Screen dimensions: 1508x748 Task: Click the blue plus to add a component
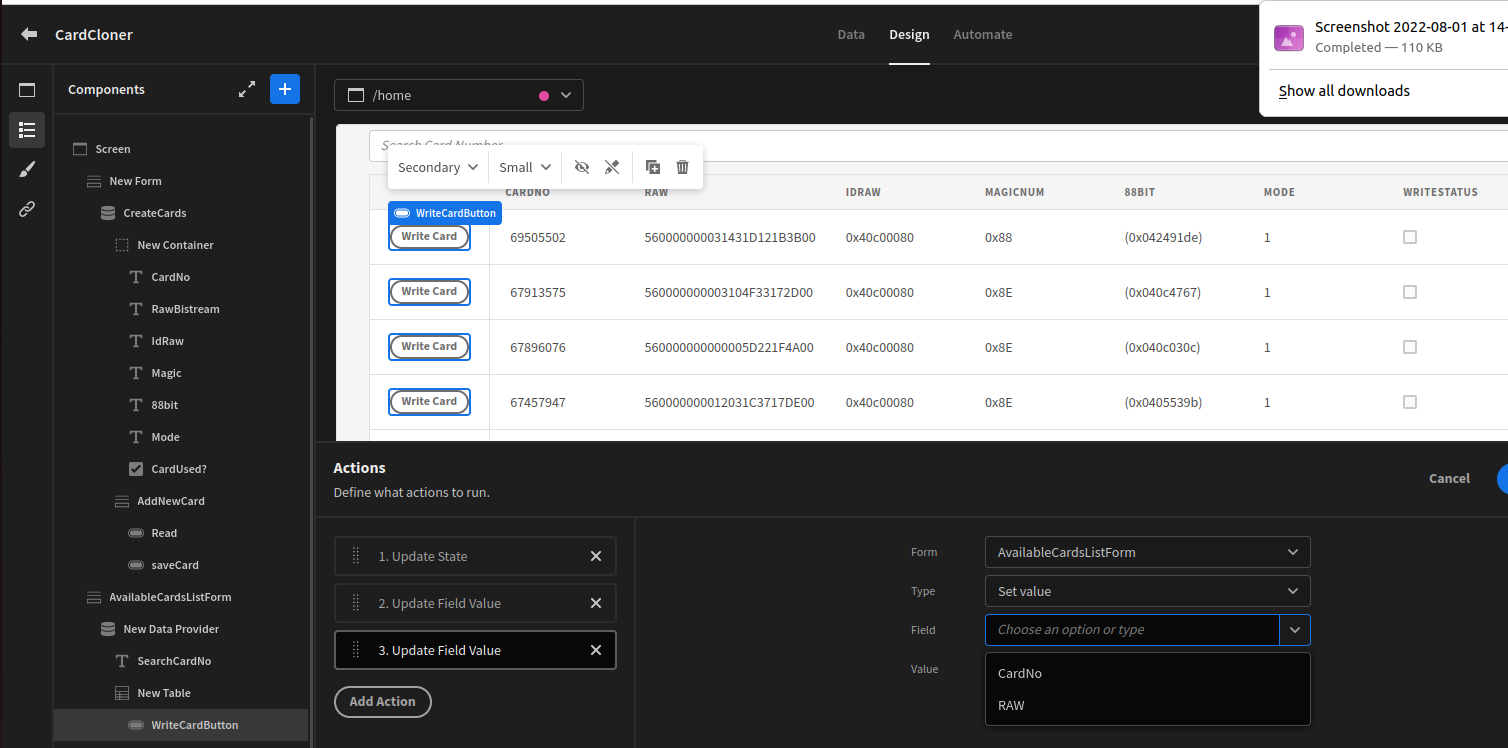click(x=285, y=89)
